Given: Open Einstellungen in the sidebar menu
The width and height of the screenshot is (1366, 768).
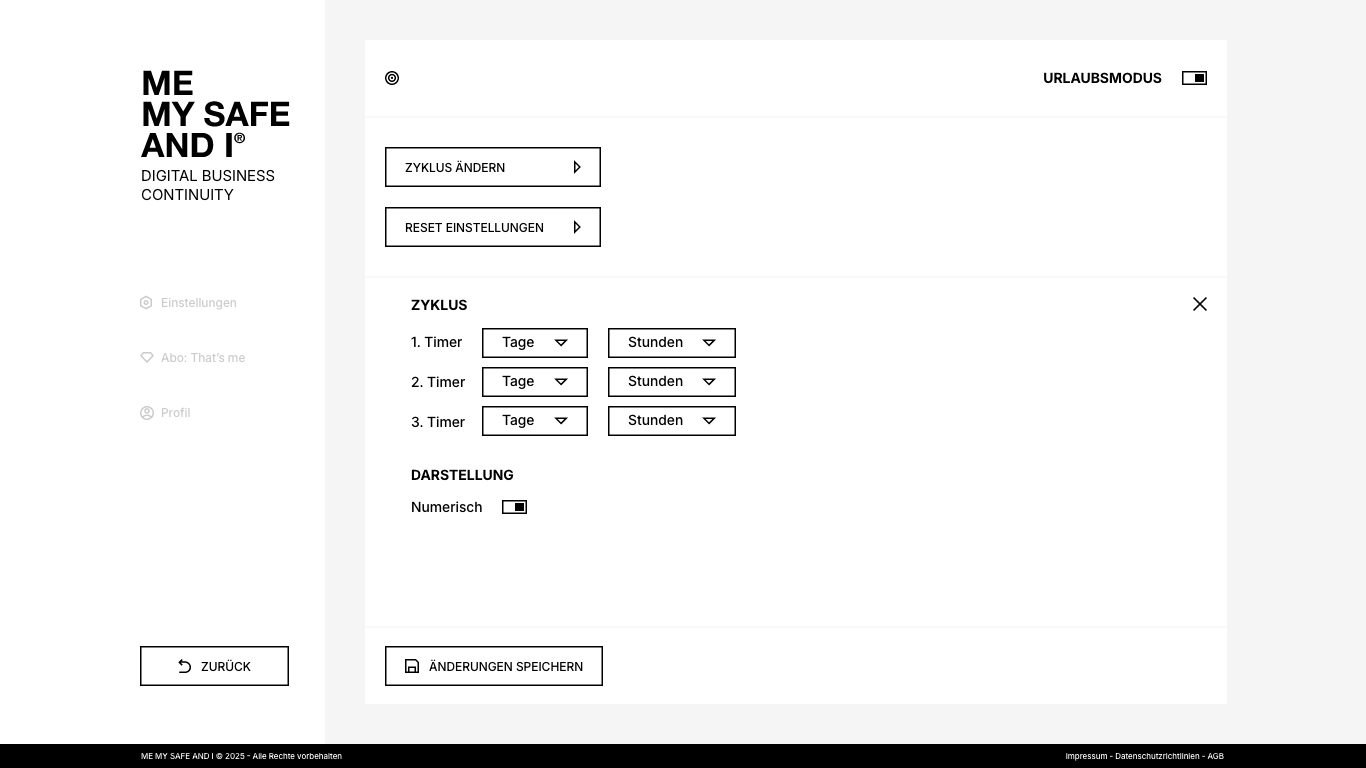Looking at the screenshot, I should point(198,303).
